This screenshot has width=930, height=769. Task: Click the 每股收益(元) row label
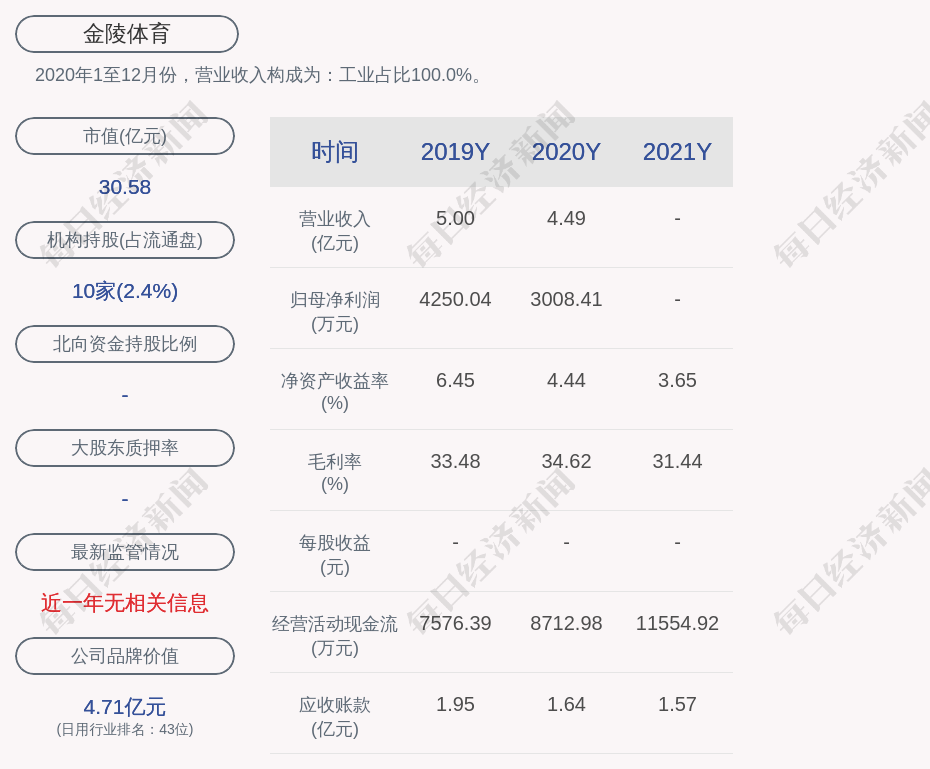coord(335,555)
